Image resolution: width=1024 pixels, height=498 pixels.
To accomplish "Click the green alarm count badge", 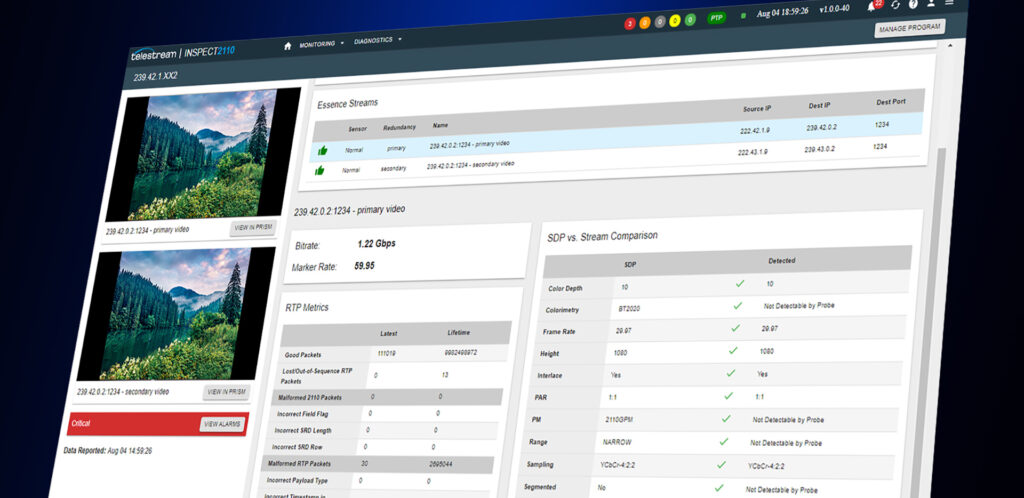I will [x=690, y=20].
